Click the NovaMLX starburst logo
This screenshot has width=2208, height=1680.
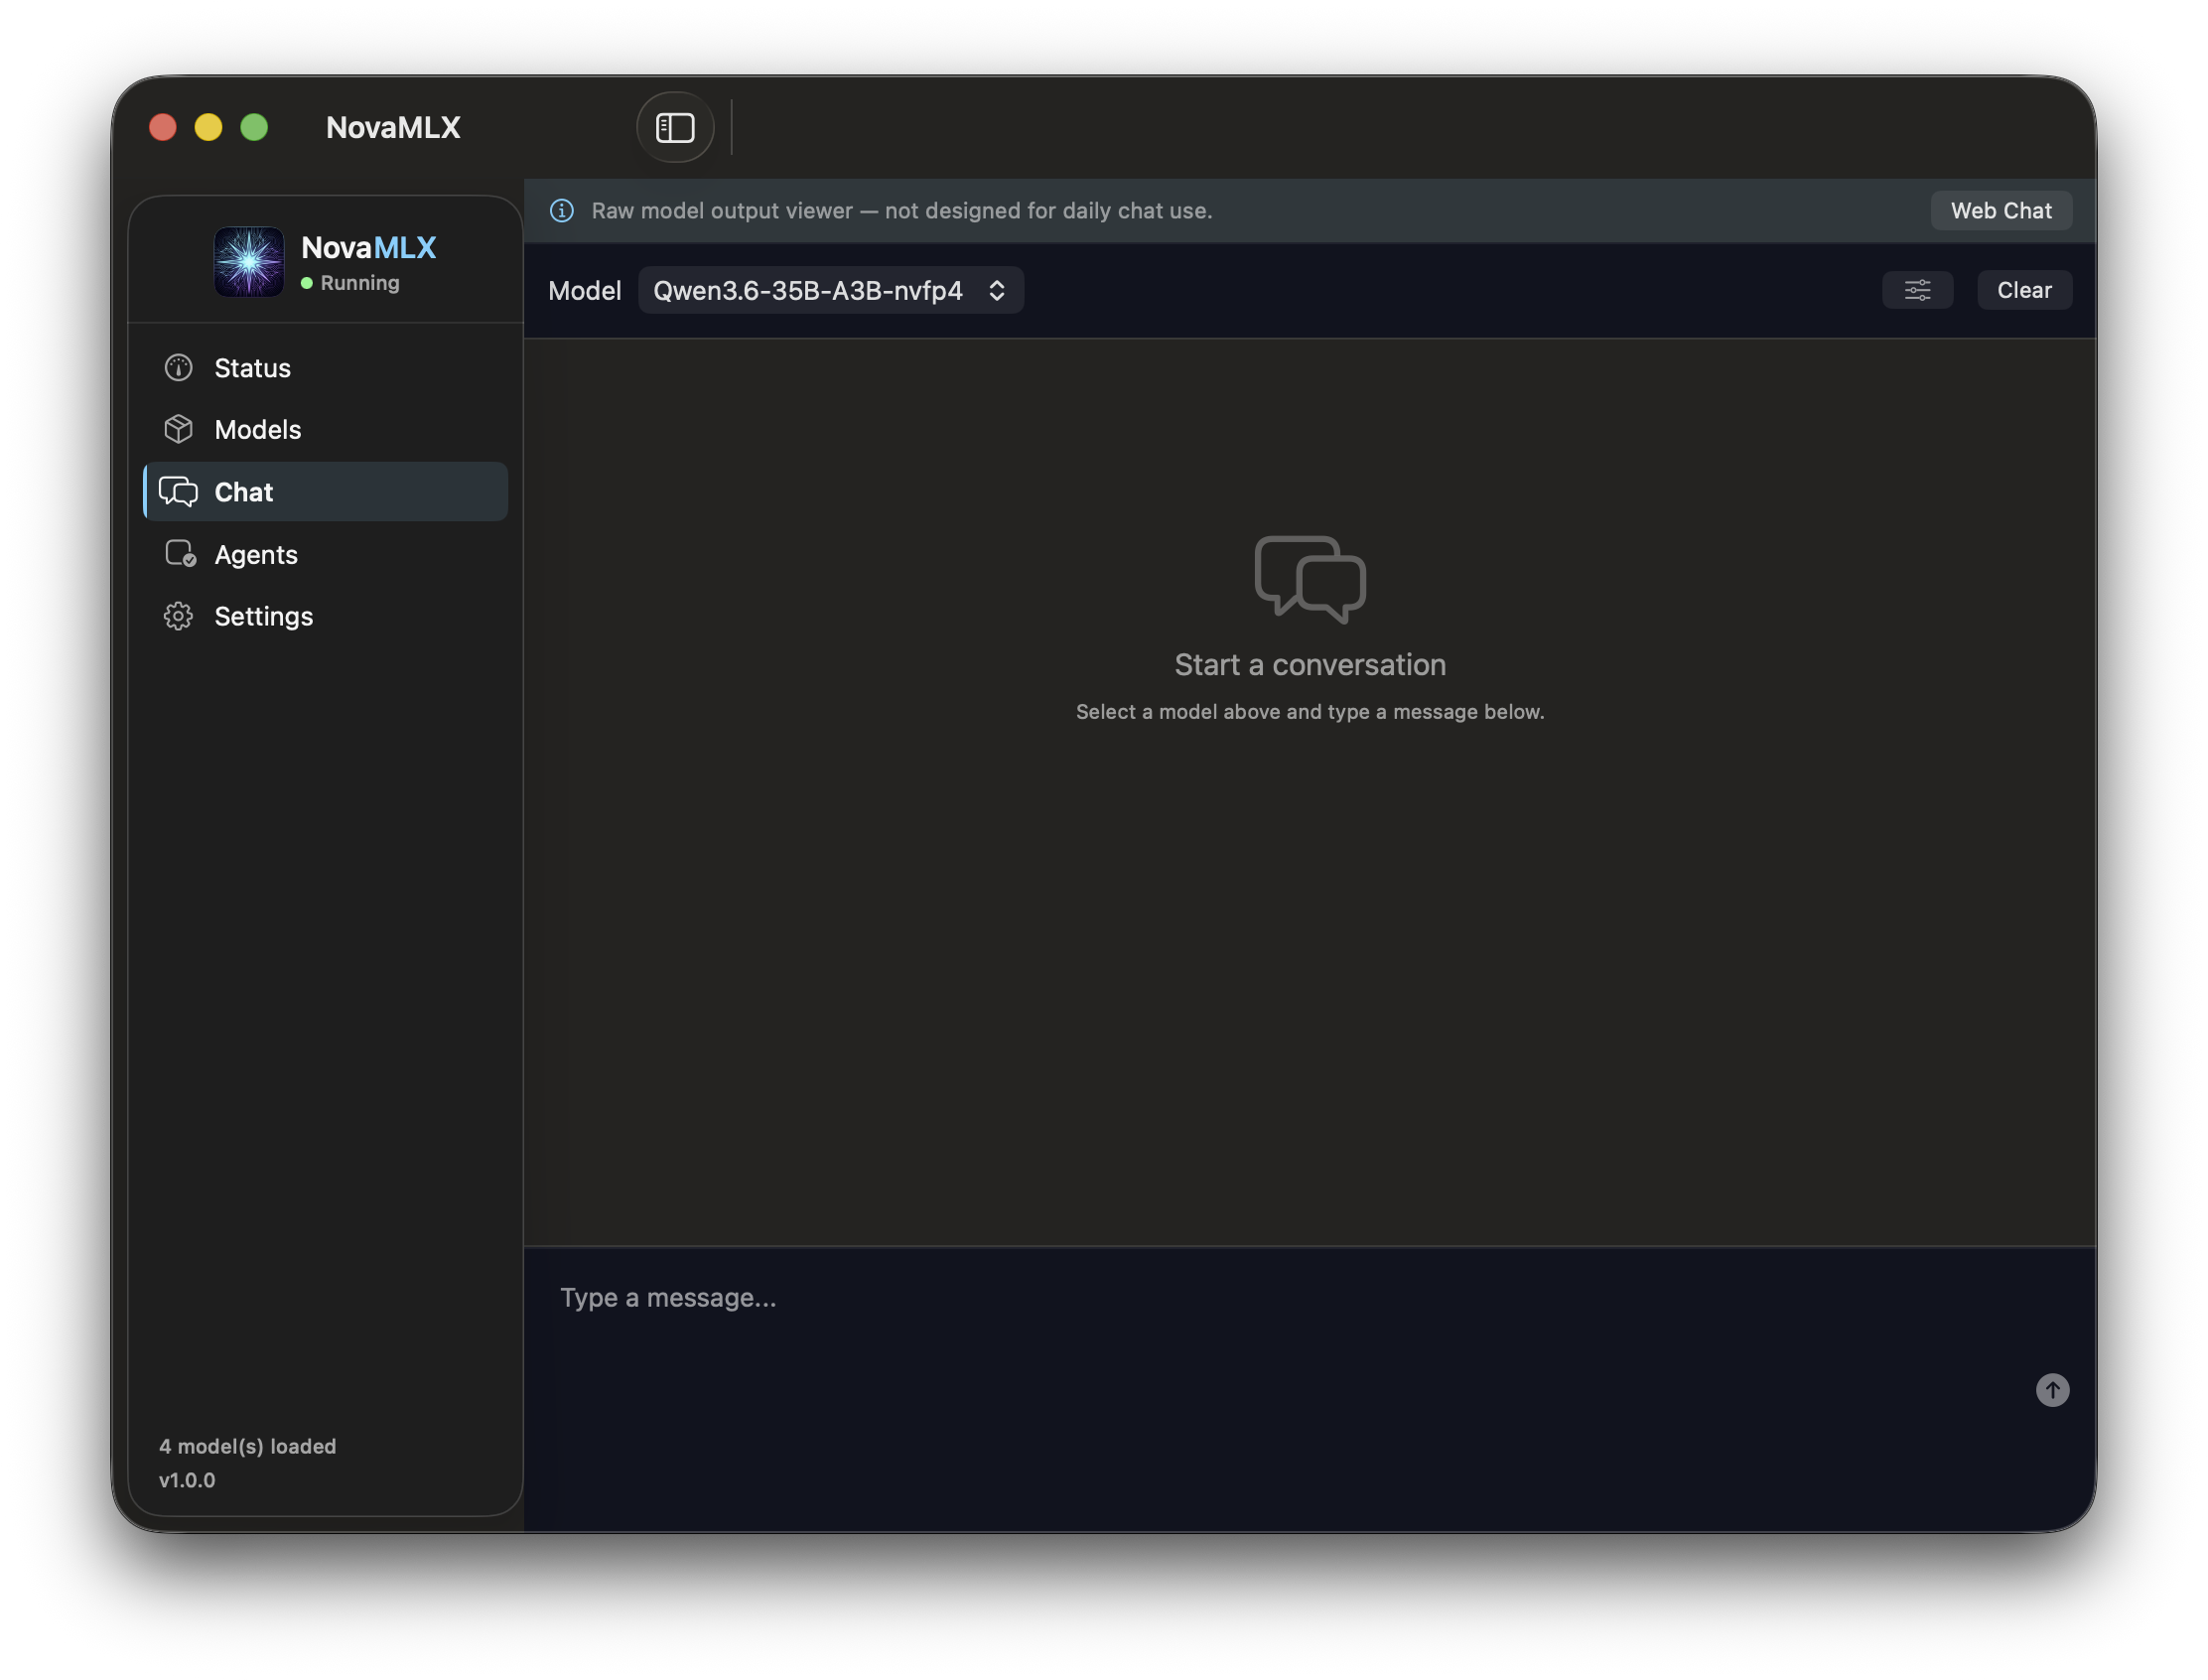(249, 262)
